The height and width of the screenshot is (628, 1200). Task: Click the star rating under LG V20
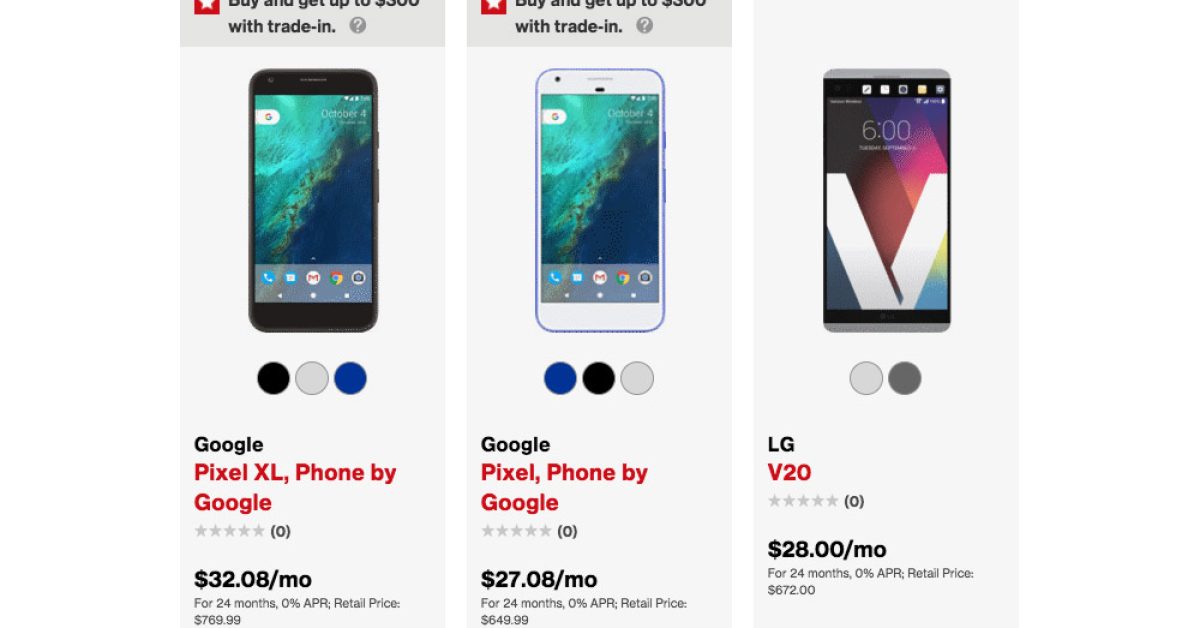tap(803, 501)
